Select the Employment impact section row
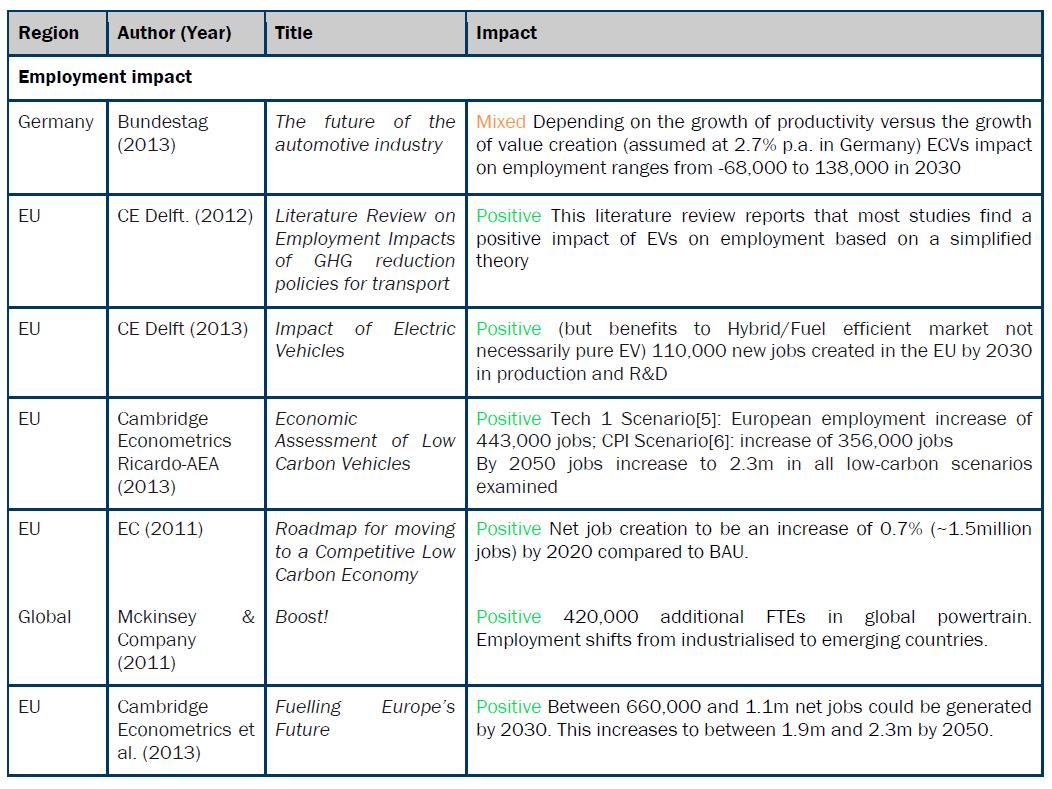1052x789 pixels. pos(105,77)
